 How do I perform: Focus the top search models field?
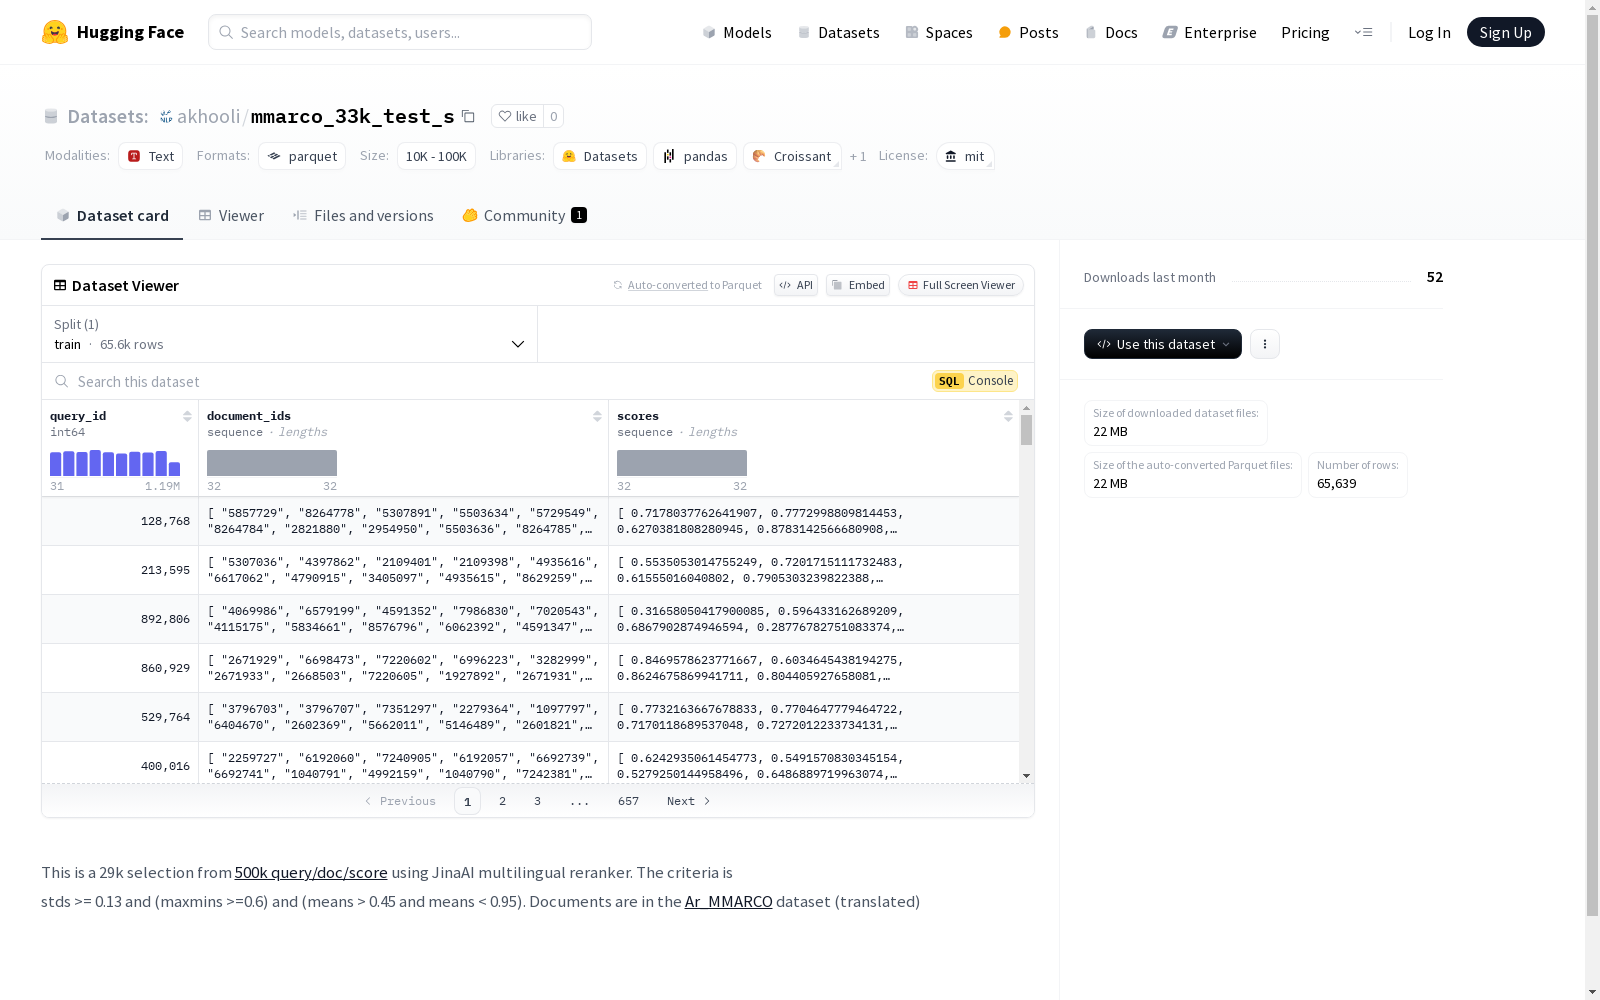[400, 32]
